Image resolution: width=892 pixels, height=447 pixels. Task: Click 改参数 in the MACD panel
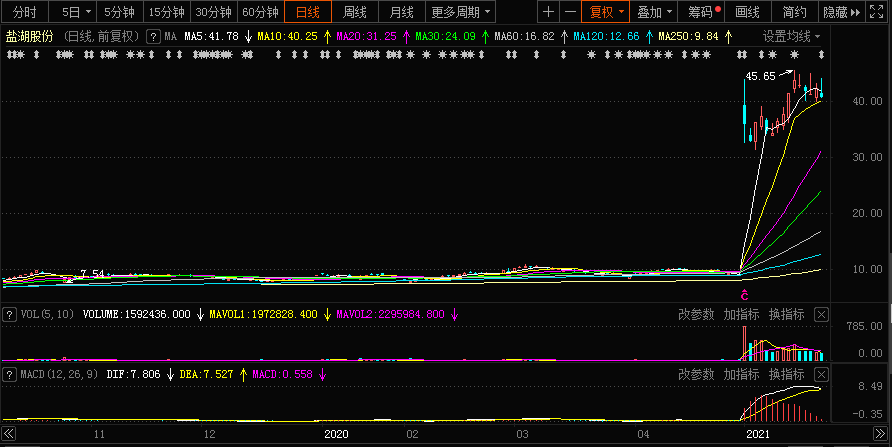coord(696,374)
